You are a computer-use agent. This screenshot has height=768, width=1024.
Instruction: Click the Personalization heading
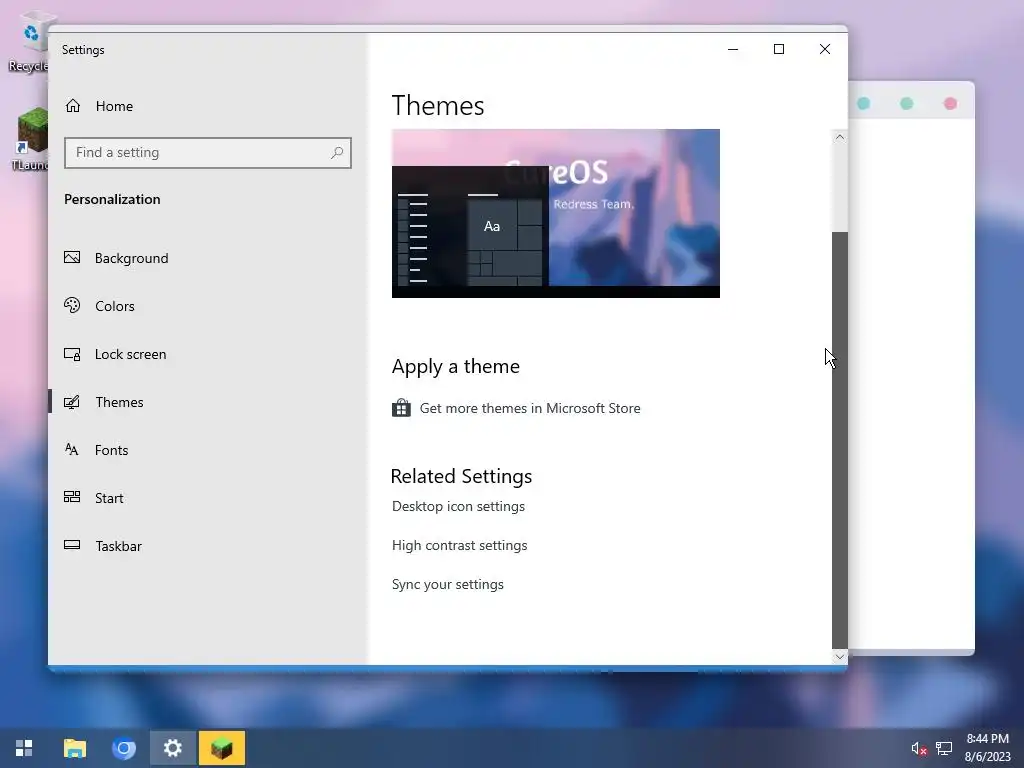coord(112,199)
